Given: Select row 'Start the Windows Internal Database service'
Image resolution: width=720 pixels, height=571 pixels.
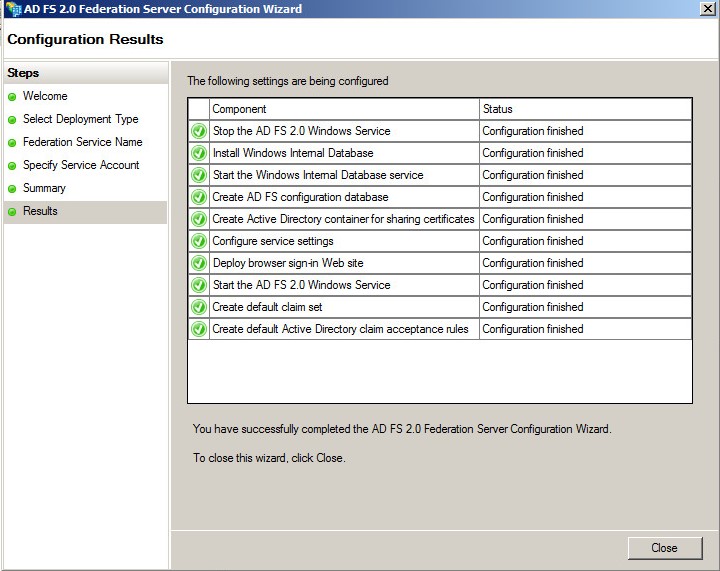Looking at the screenshot, I should (x=440, y=175).
